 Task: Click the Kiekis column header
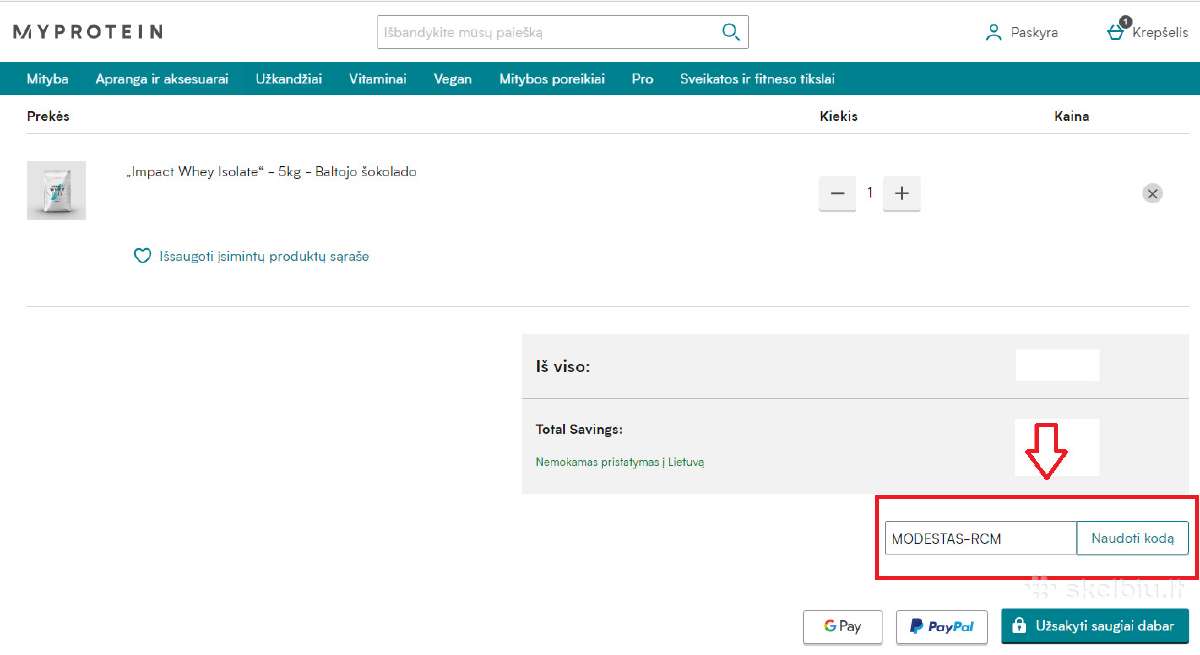(x=839, y=116)
